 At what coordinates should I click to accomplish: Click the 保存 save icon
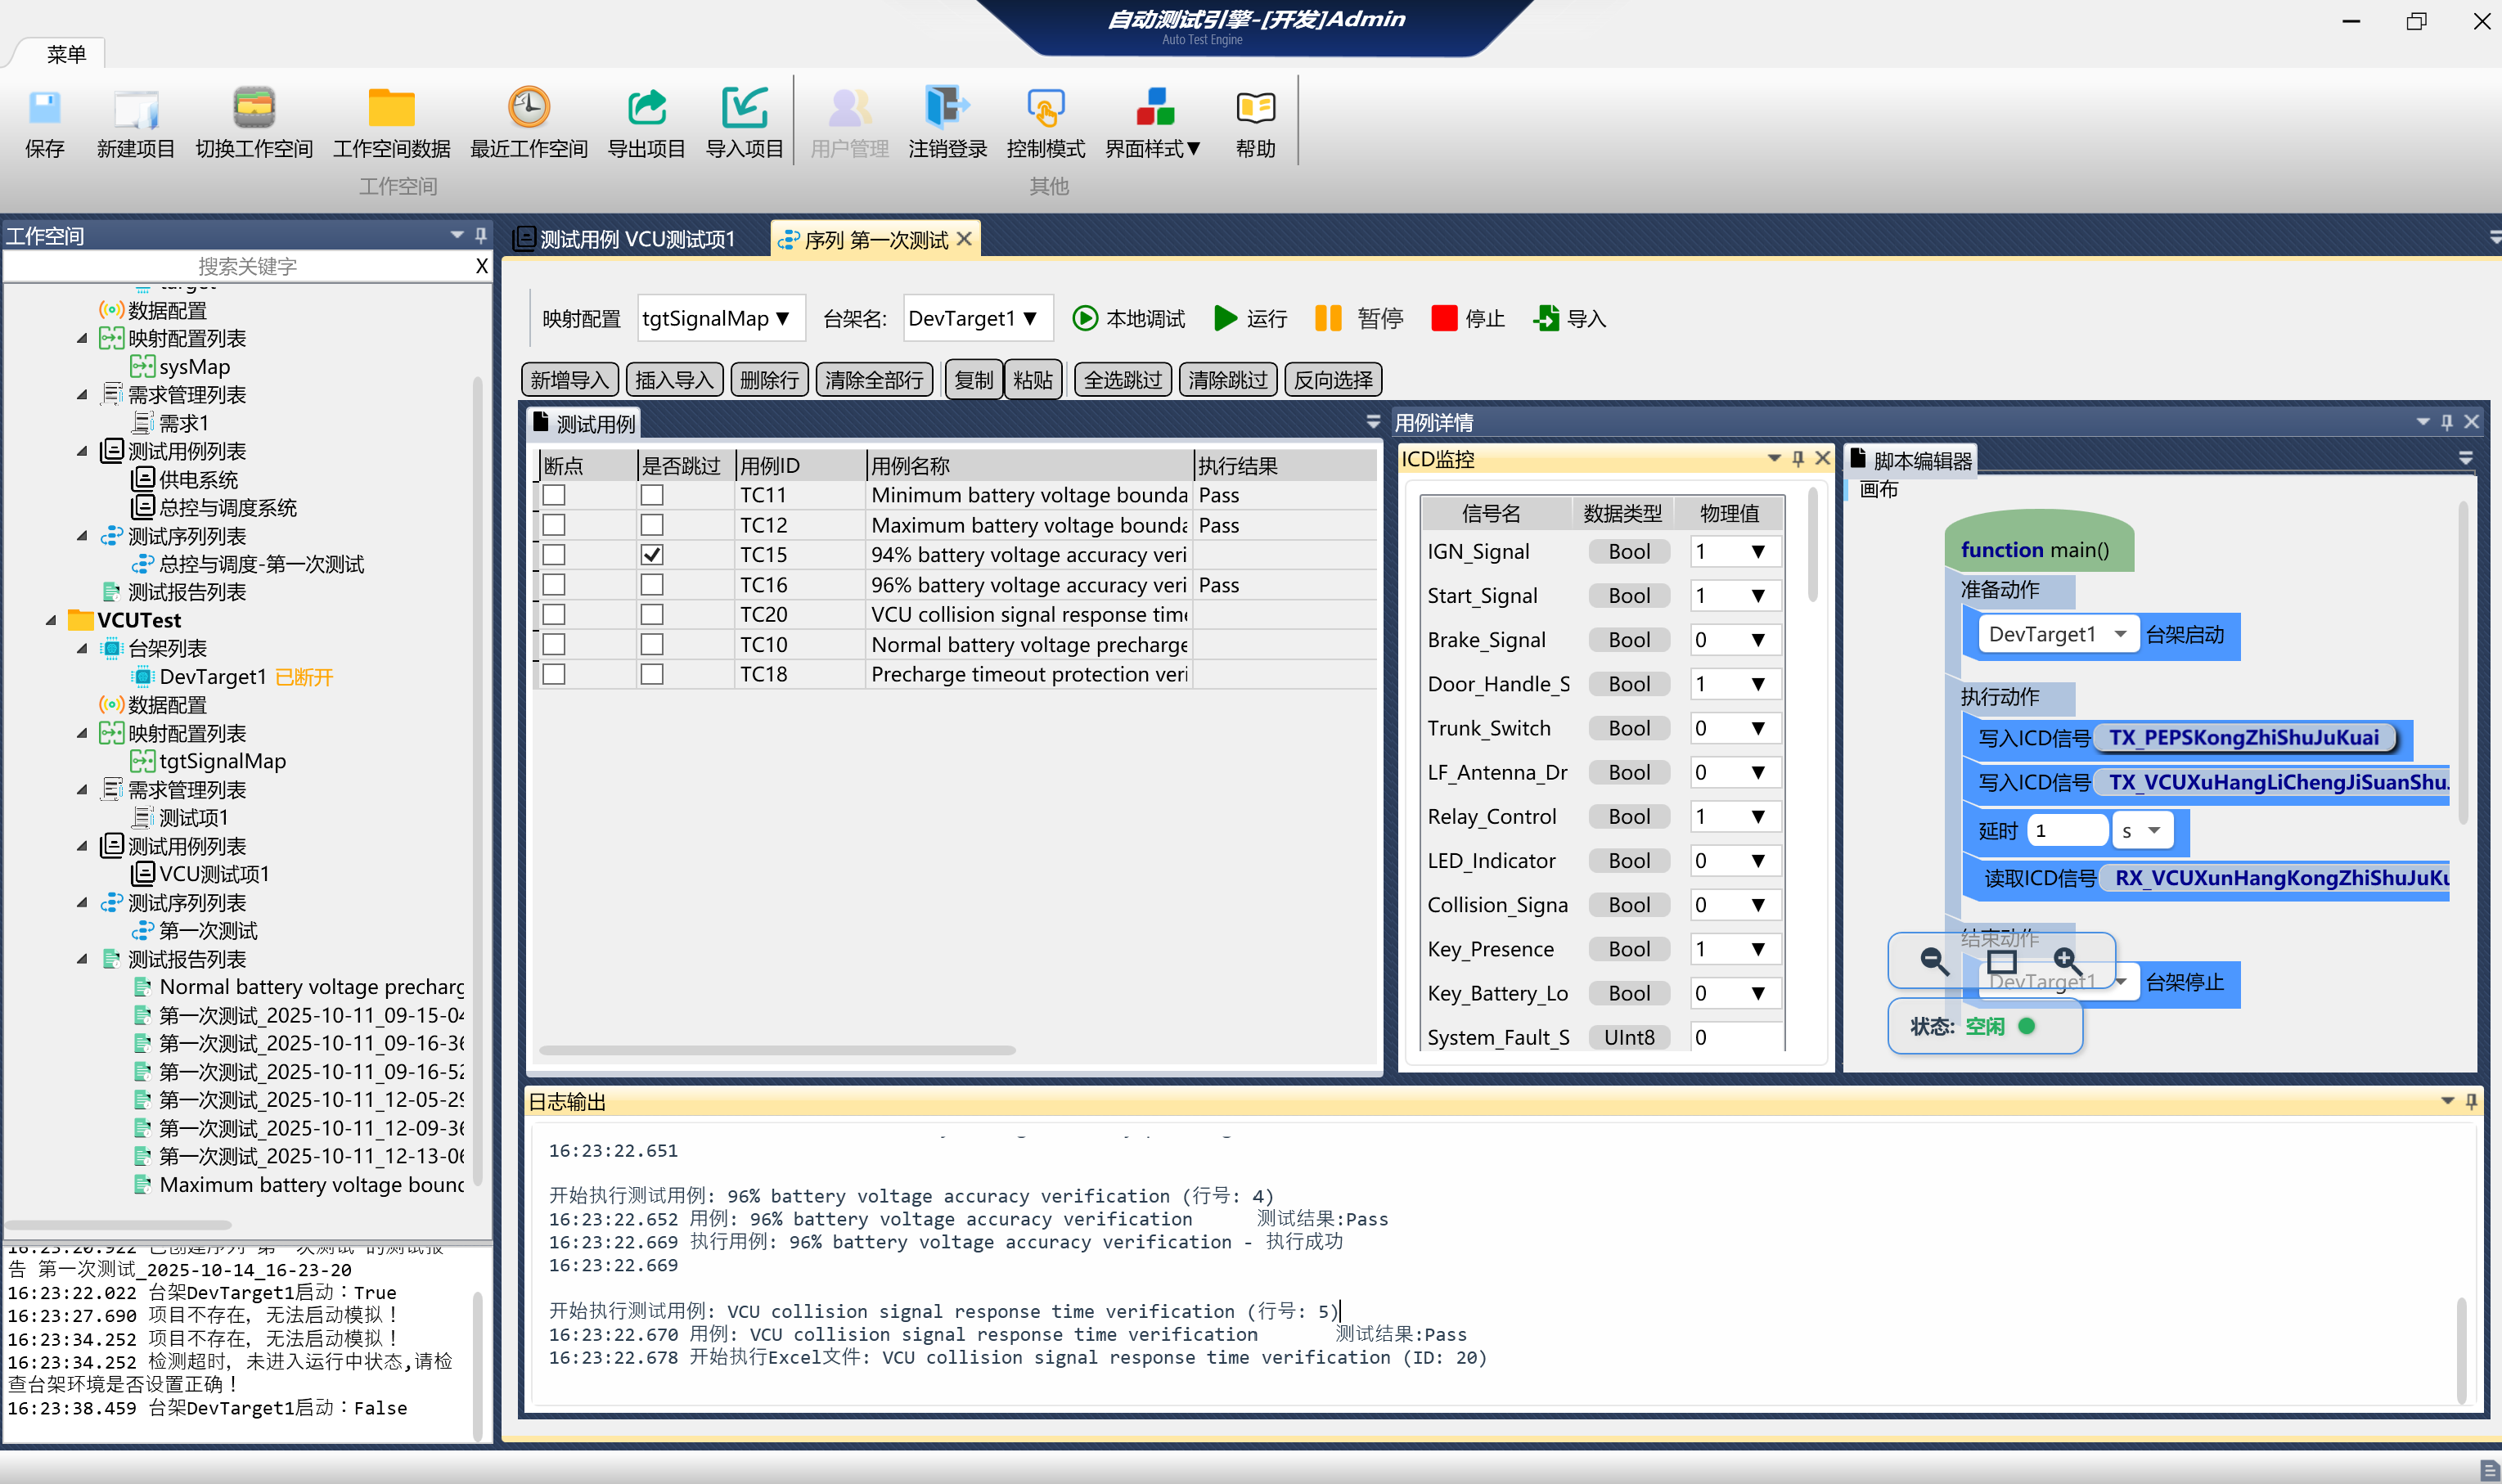point(44,108)
